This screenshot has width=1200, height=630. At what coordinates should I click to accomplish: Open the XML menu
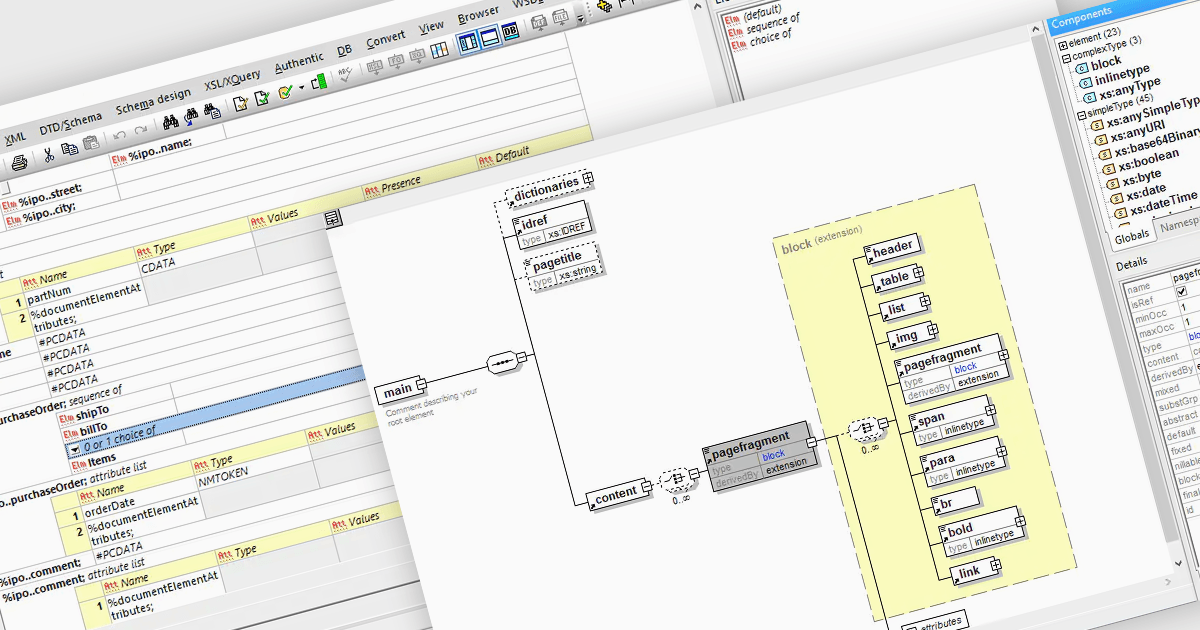pyautogui.click(x=15, y=138)
